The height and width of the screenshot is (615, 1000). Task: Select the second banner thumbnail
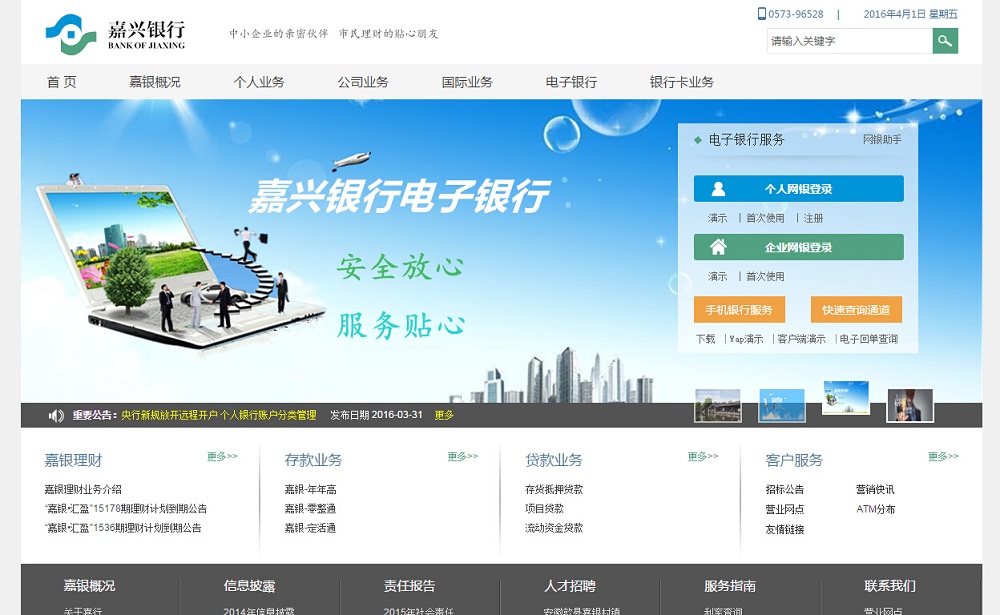[x=781, y=405]
